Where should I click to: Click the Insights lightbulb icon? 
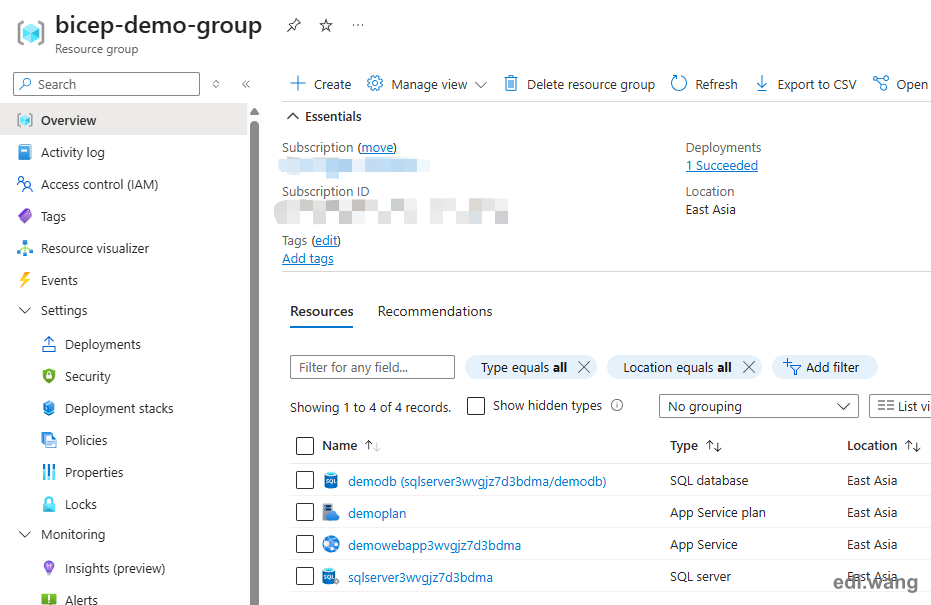coord(49,568)
